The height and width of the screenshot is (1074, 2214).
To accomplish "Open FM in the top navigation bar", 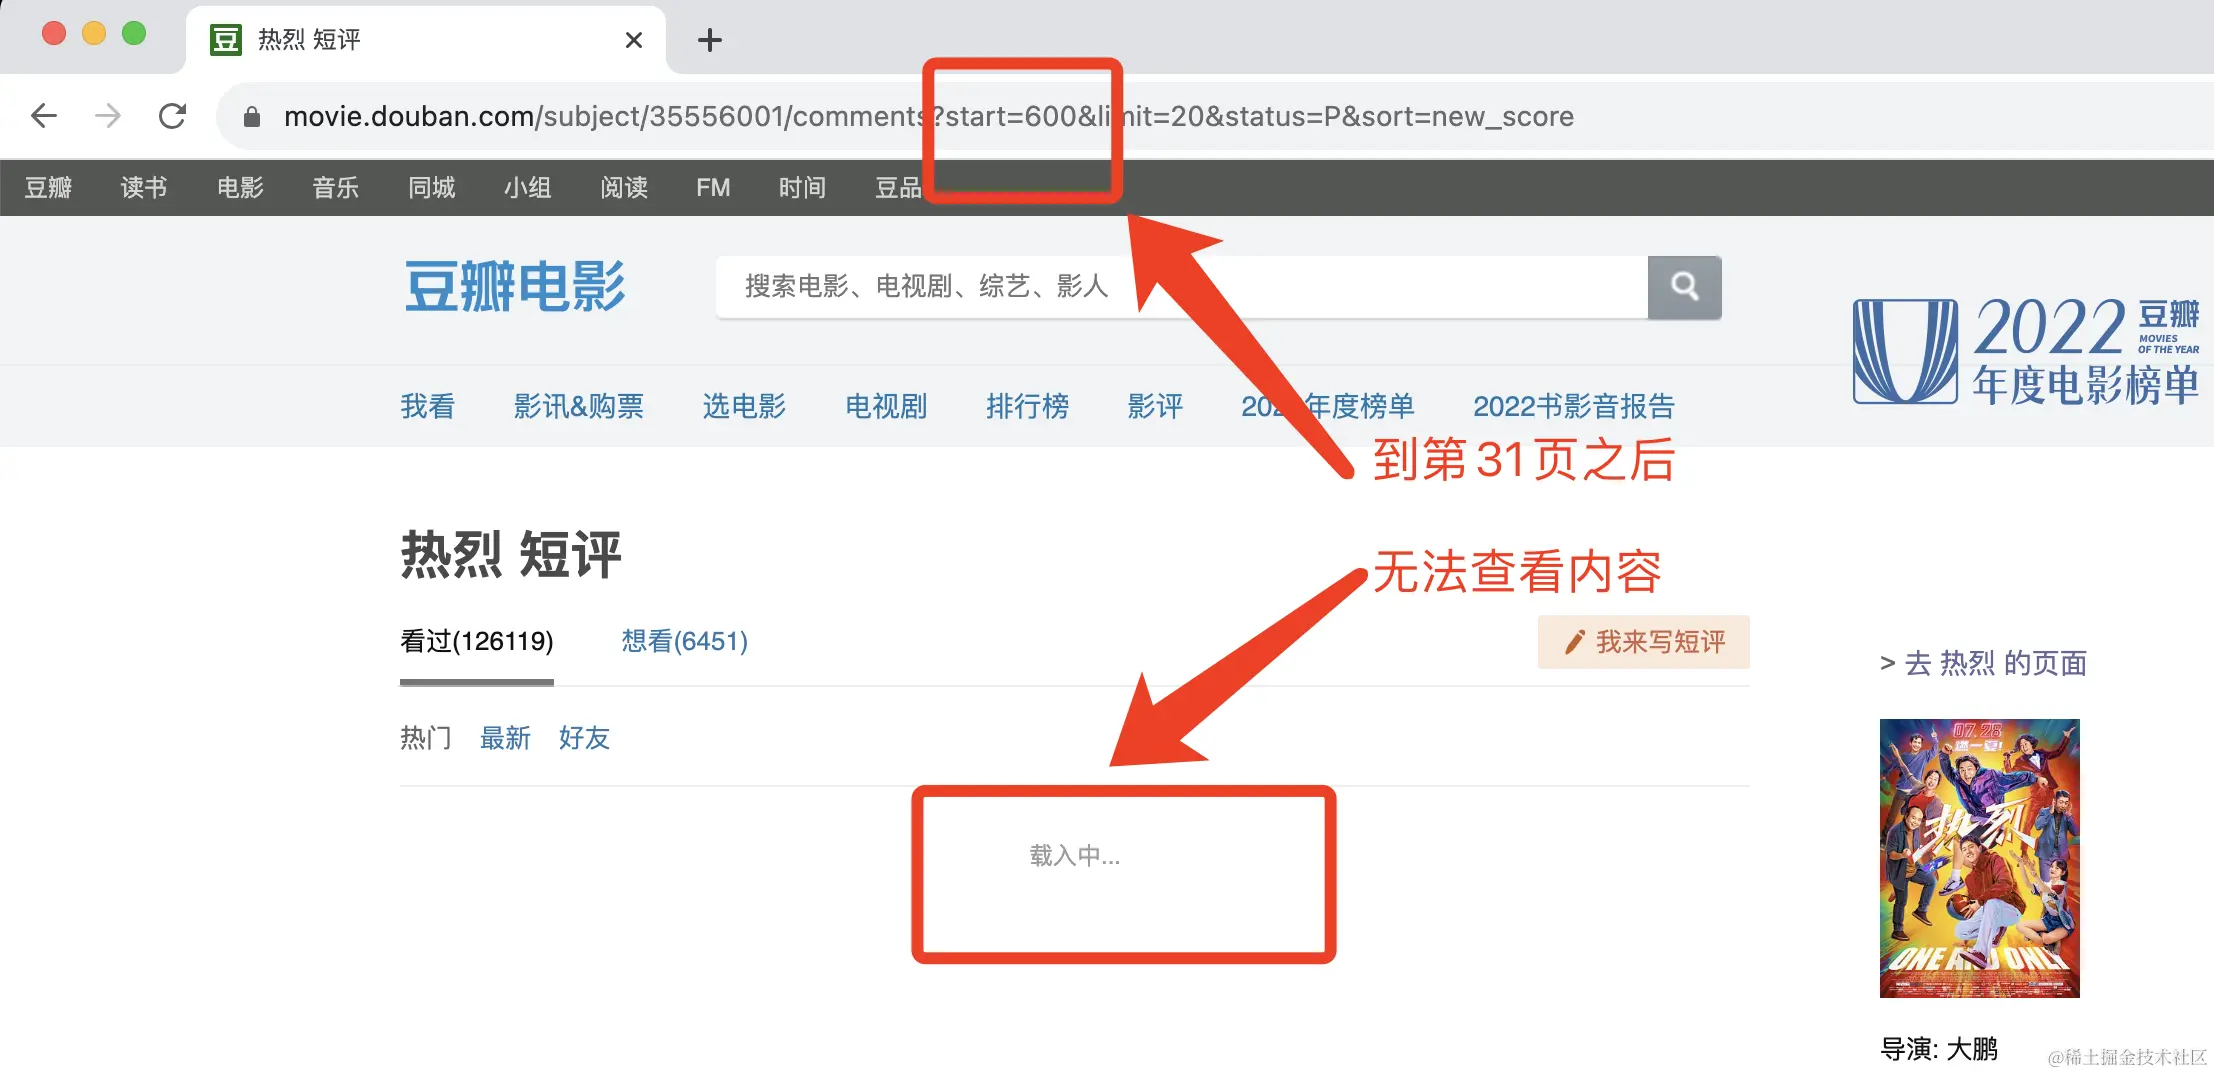I will 713,187.
